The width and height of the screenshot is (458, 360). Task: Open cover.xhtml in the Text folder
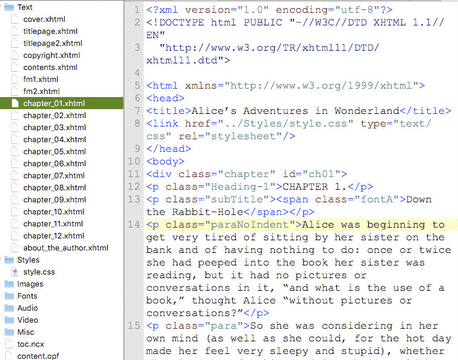click(44, 19)
